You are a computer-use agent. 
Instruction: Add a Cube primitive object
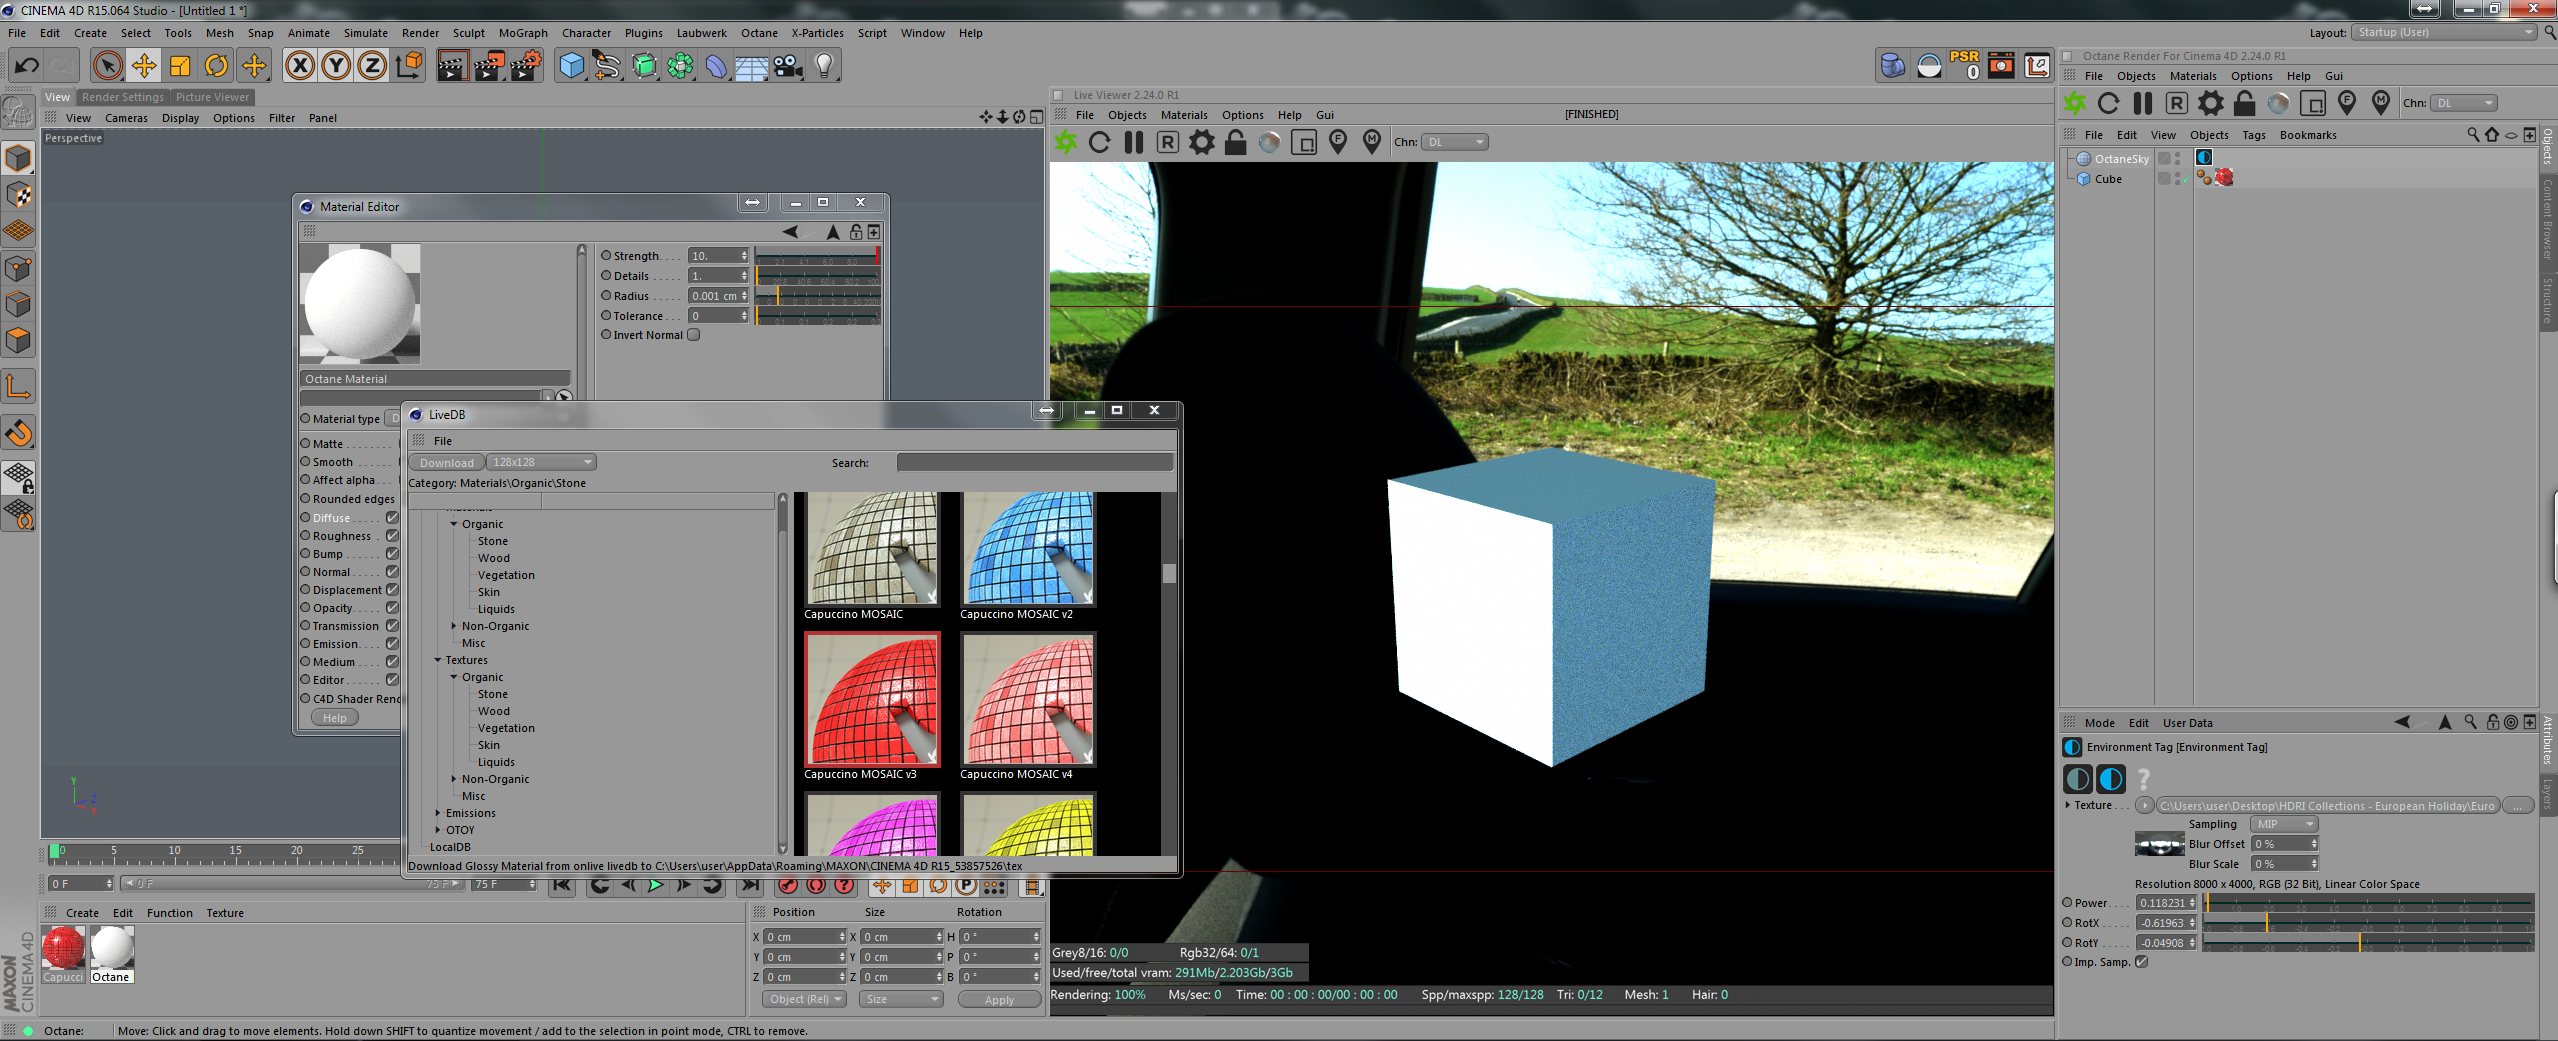point(572,66)
